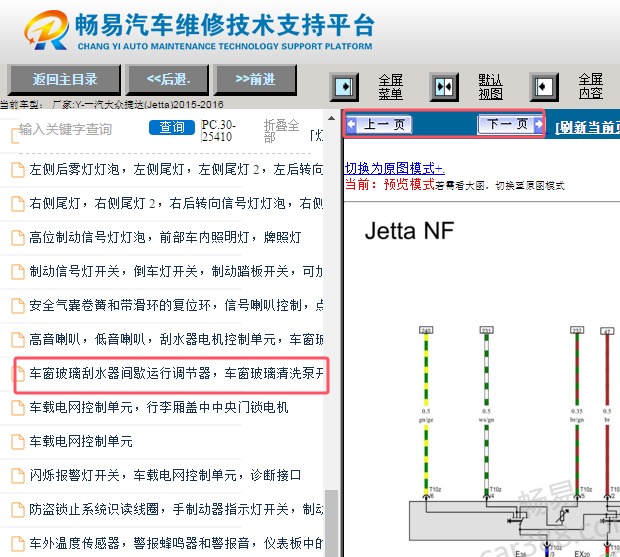Open the 防盗锁止系统识读线圈 document entry

click(x=176, y=509)
